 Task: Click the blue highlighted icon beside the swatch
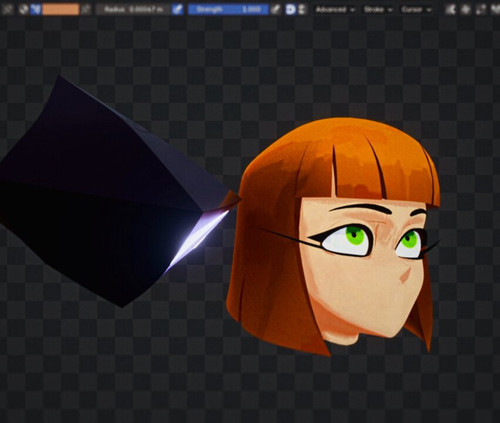36,9
